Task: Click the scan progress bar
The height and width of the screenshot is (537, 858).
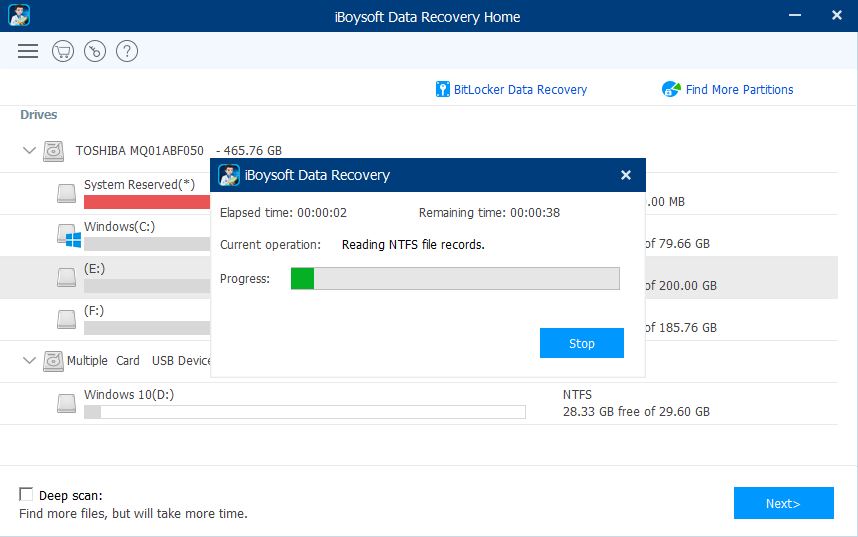Action: click(x=455, y=279)
